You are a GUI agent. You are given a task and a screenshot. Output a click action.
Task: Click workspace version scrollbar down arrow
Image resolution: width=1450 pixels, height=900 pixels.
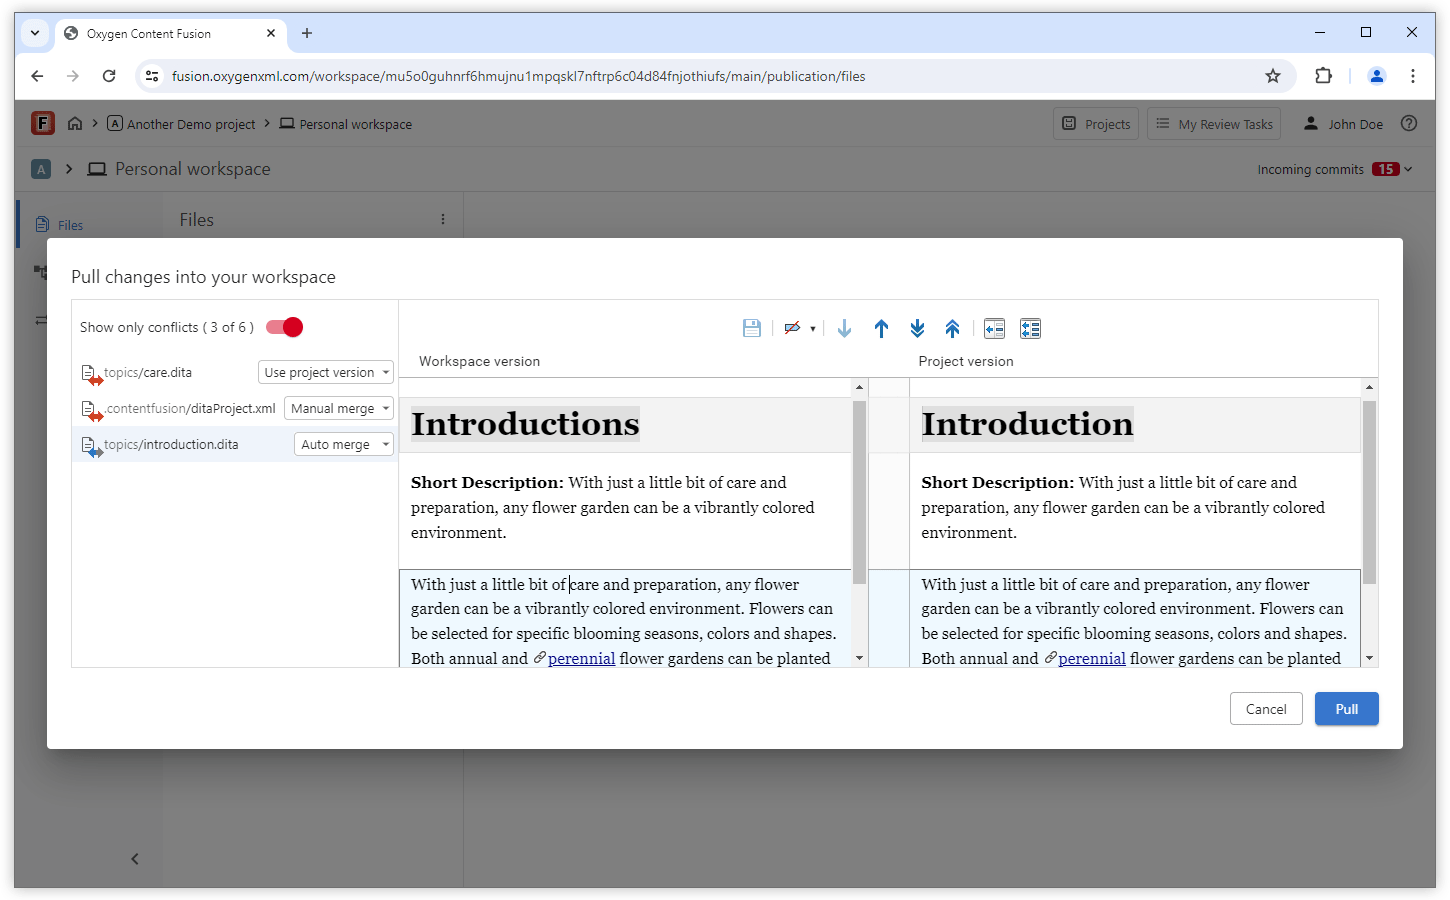point(859,658)
